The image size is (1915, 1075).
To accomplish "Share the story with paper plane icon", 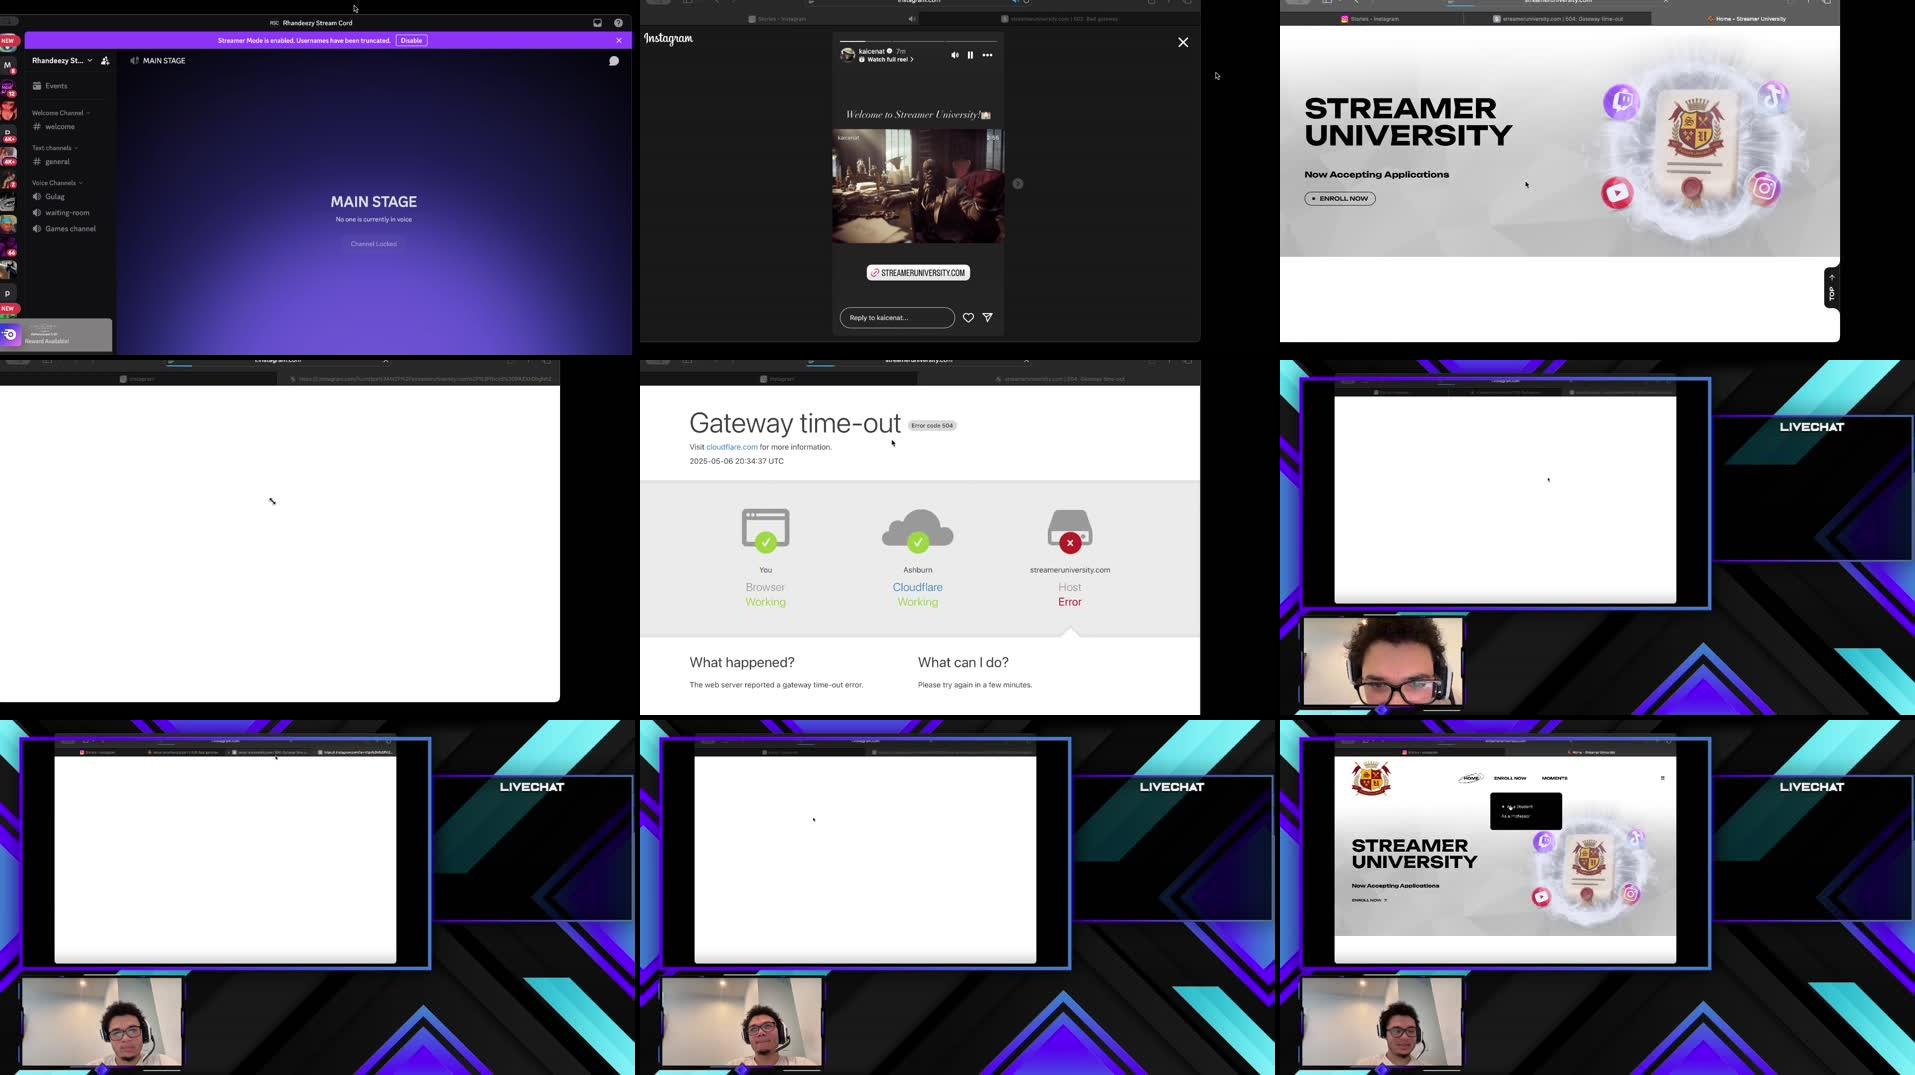I will coord(987,318).
